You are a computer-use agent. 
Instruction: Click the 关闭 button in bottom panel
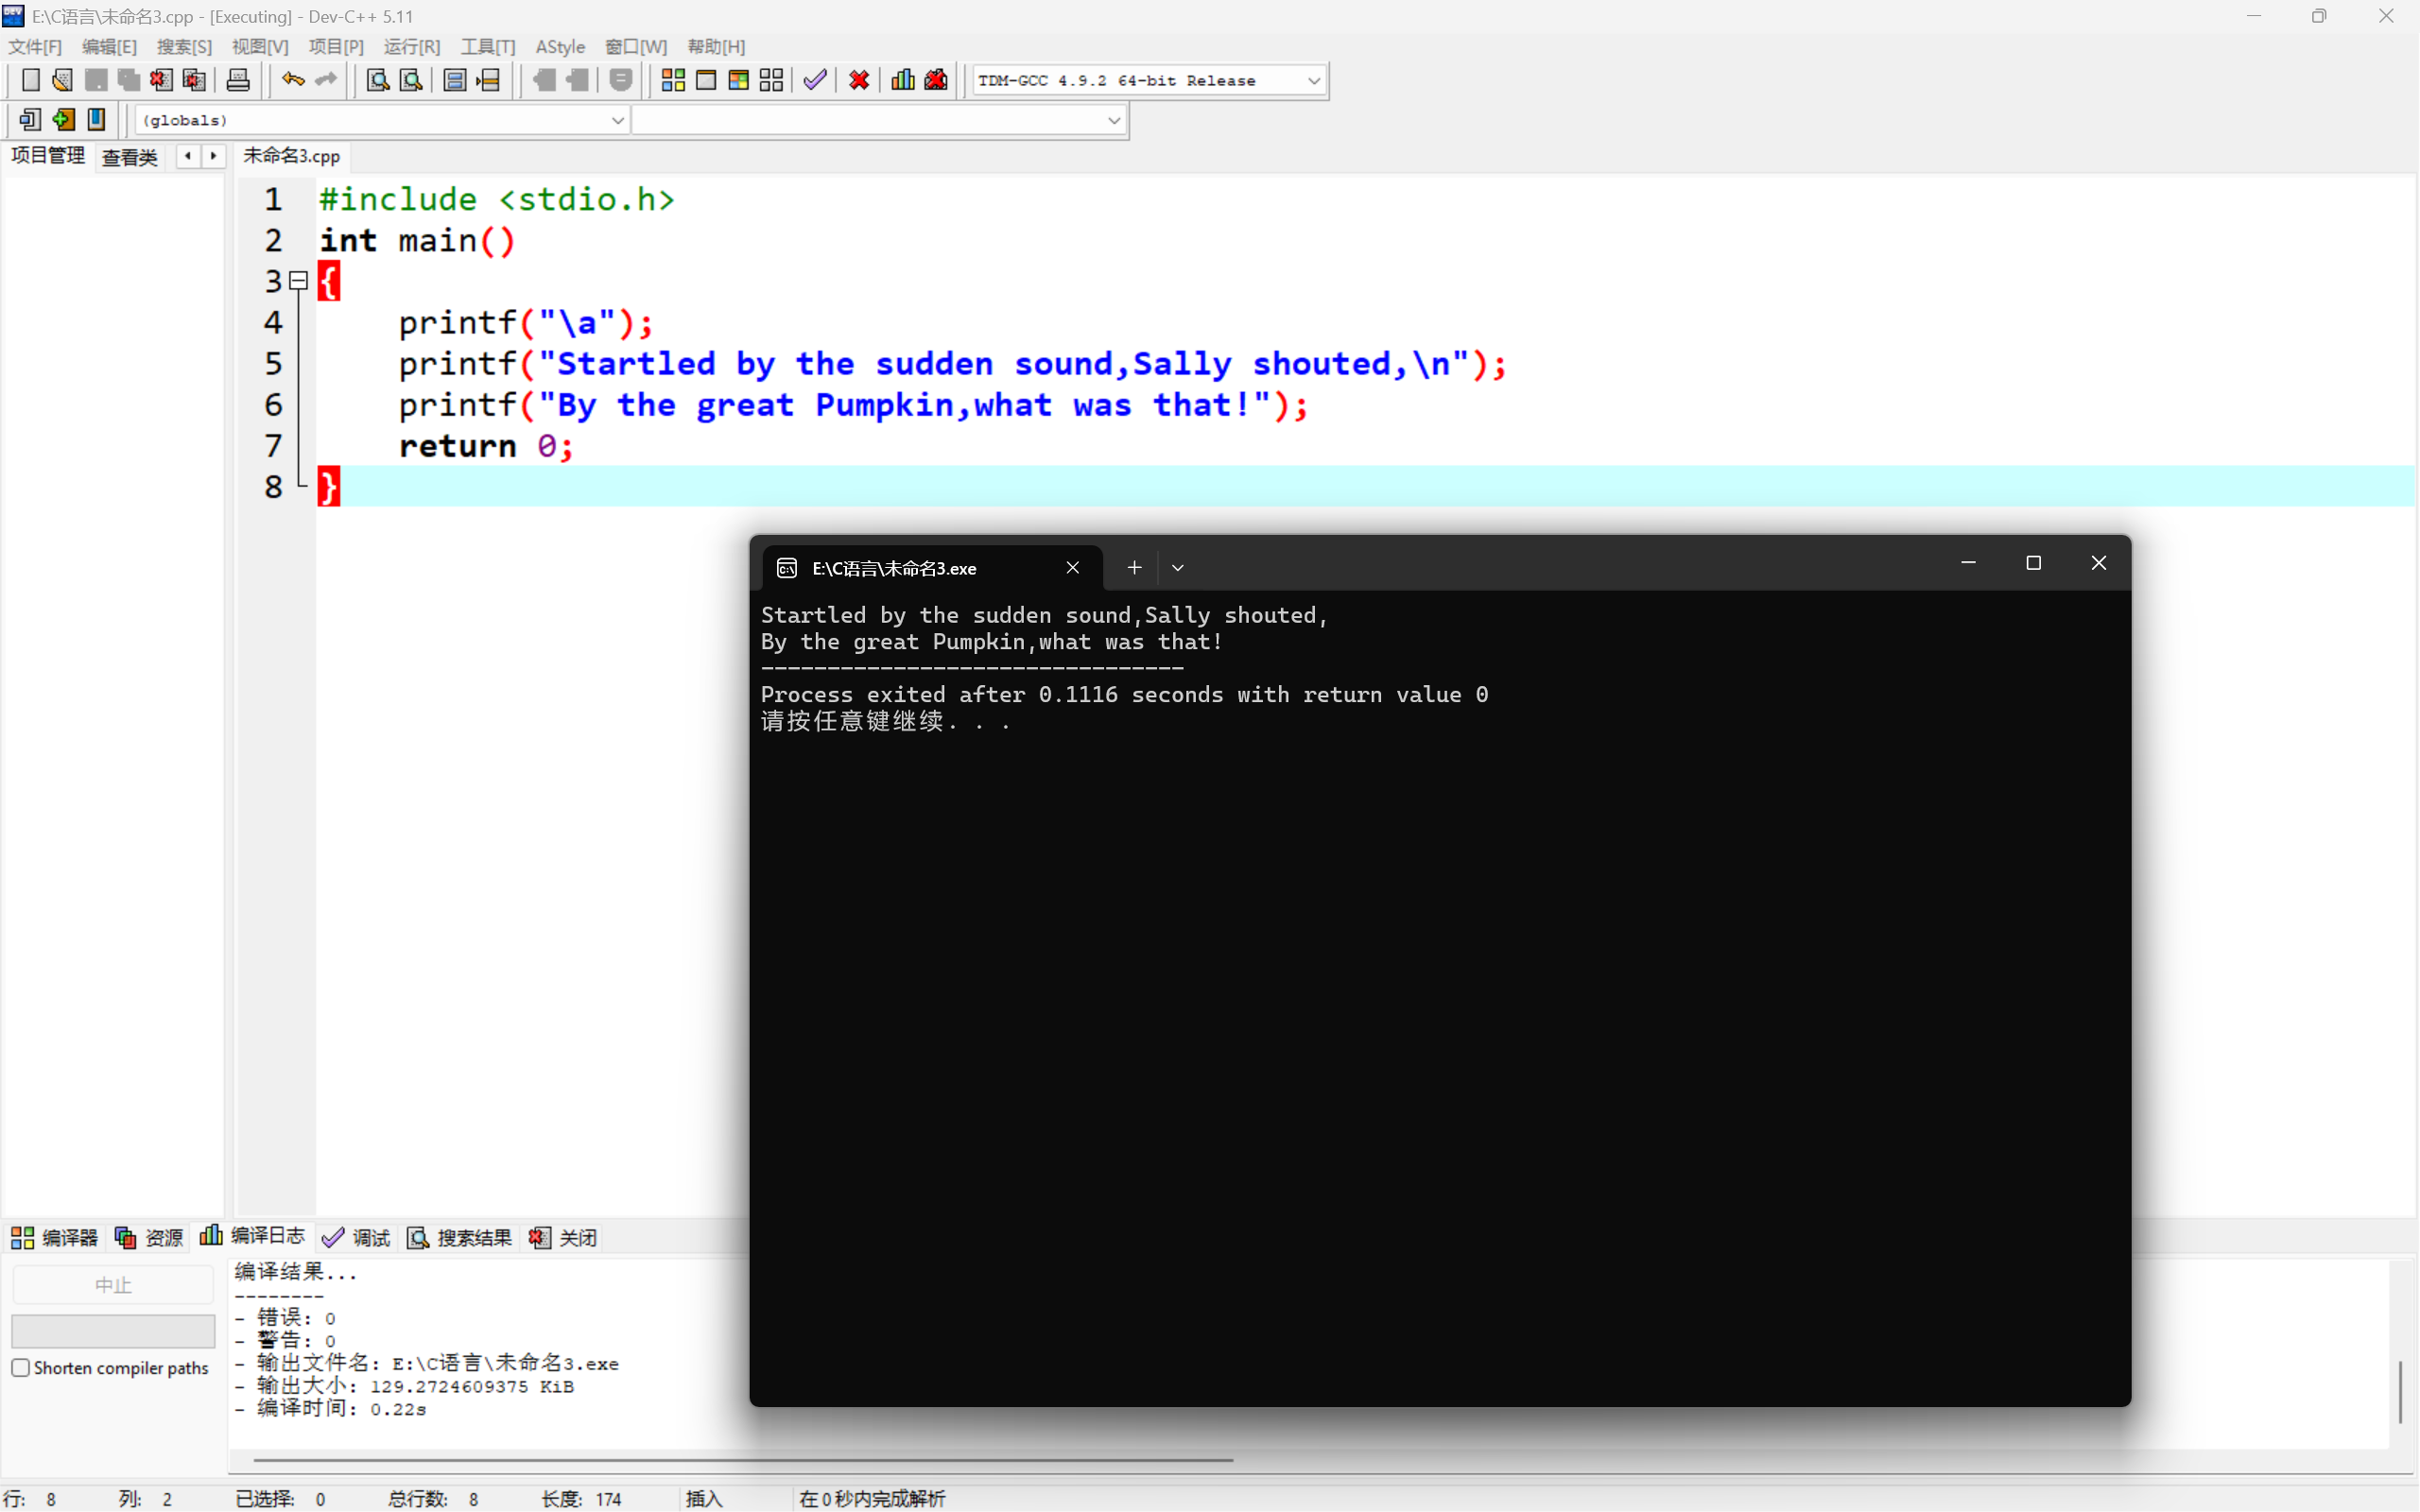point(564,1237)
